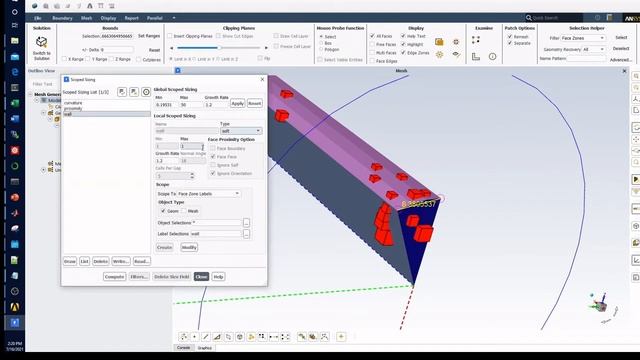Screen dimensions: 640x360
Task: Click the Delete Size Field button
Action: pyautogui.click(x=172, y=277)
